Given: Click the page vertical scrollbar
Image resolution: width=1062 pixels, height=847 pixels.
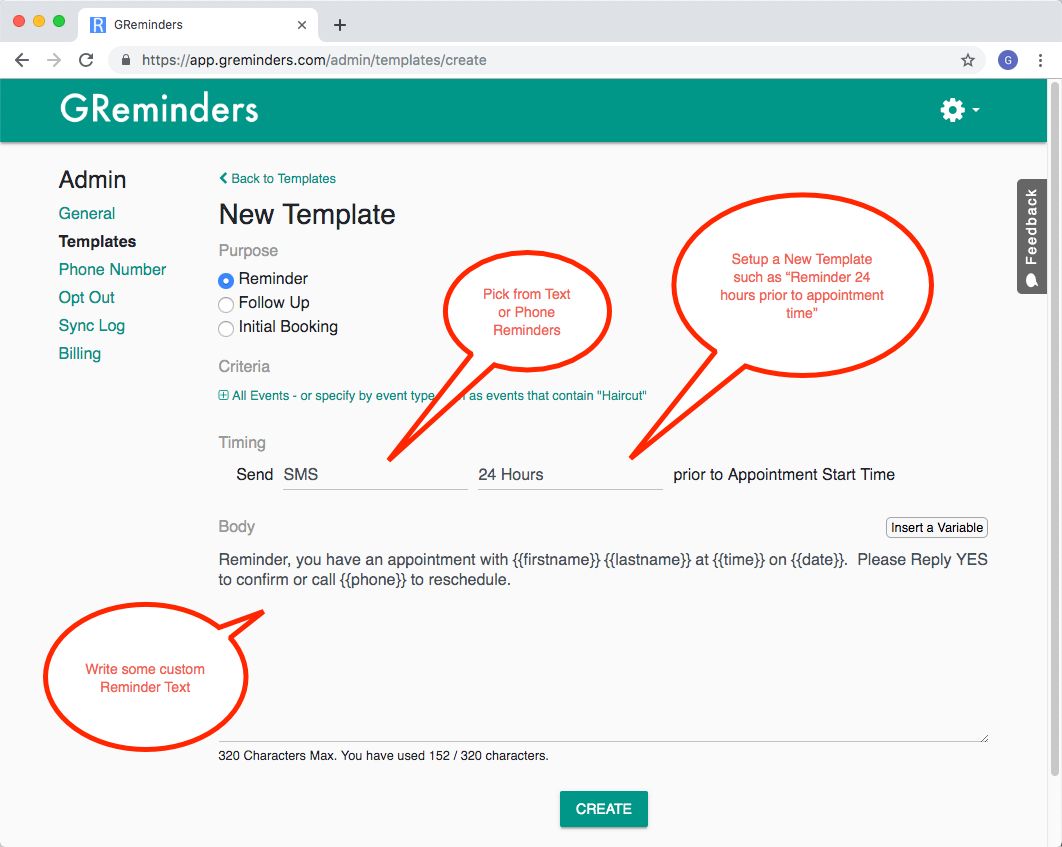Looking at the screenshot, I should point(1055,429).
